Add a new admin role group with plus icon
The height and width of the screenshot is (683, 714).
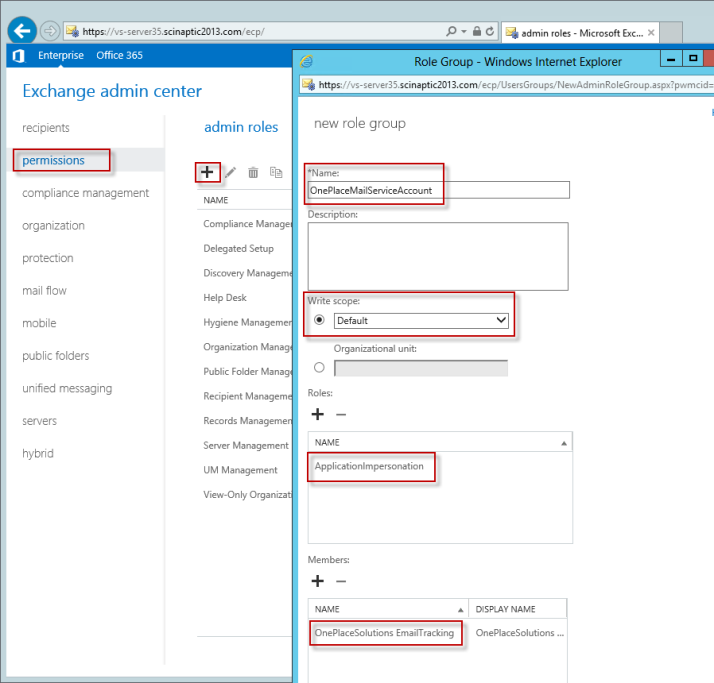pyautogui.click(x=207, y=172)
